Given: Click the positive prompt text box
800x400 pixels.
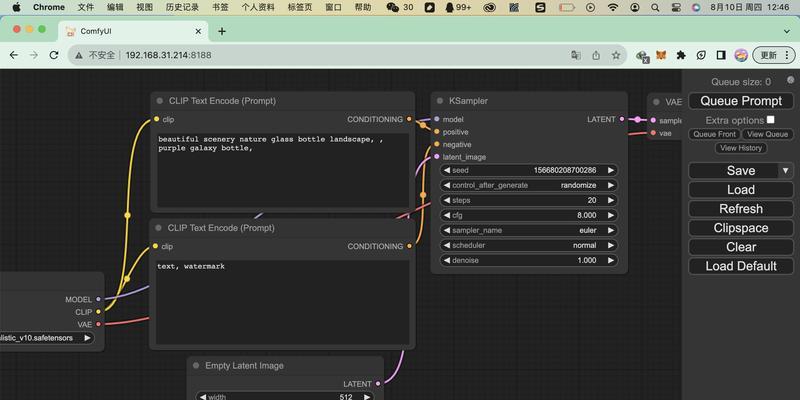Looking at the screenshot, I should 283,169.
